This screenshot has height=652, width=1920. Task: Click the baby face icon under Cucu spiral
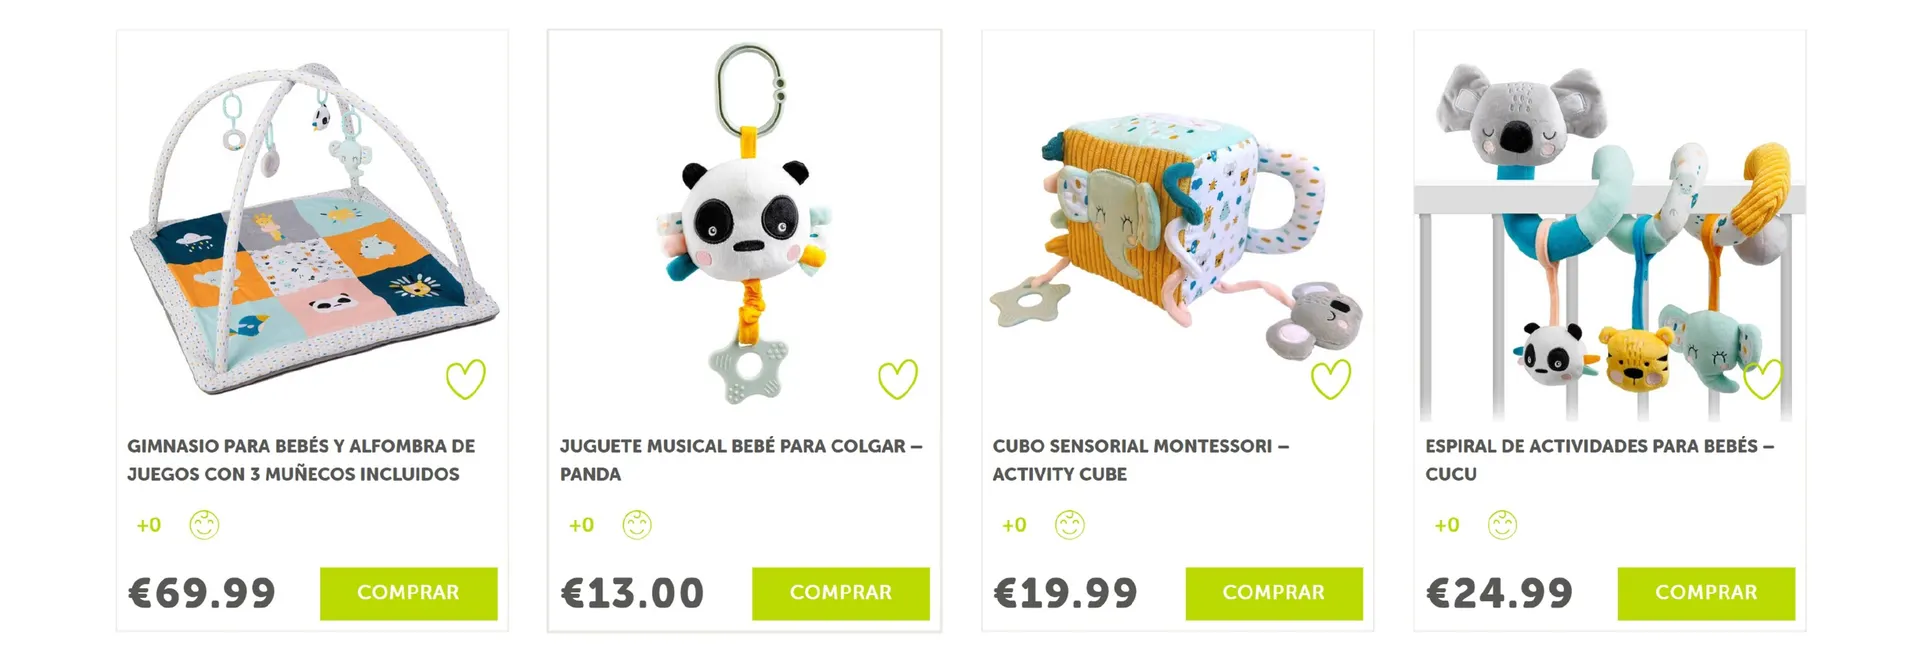click(x=1502, y=525)
